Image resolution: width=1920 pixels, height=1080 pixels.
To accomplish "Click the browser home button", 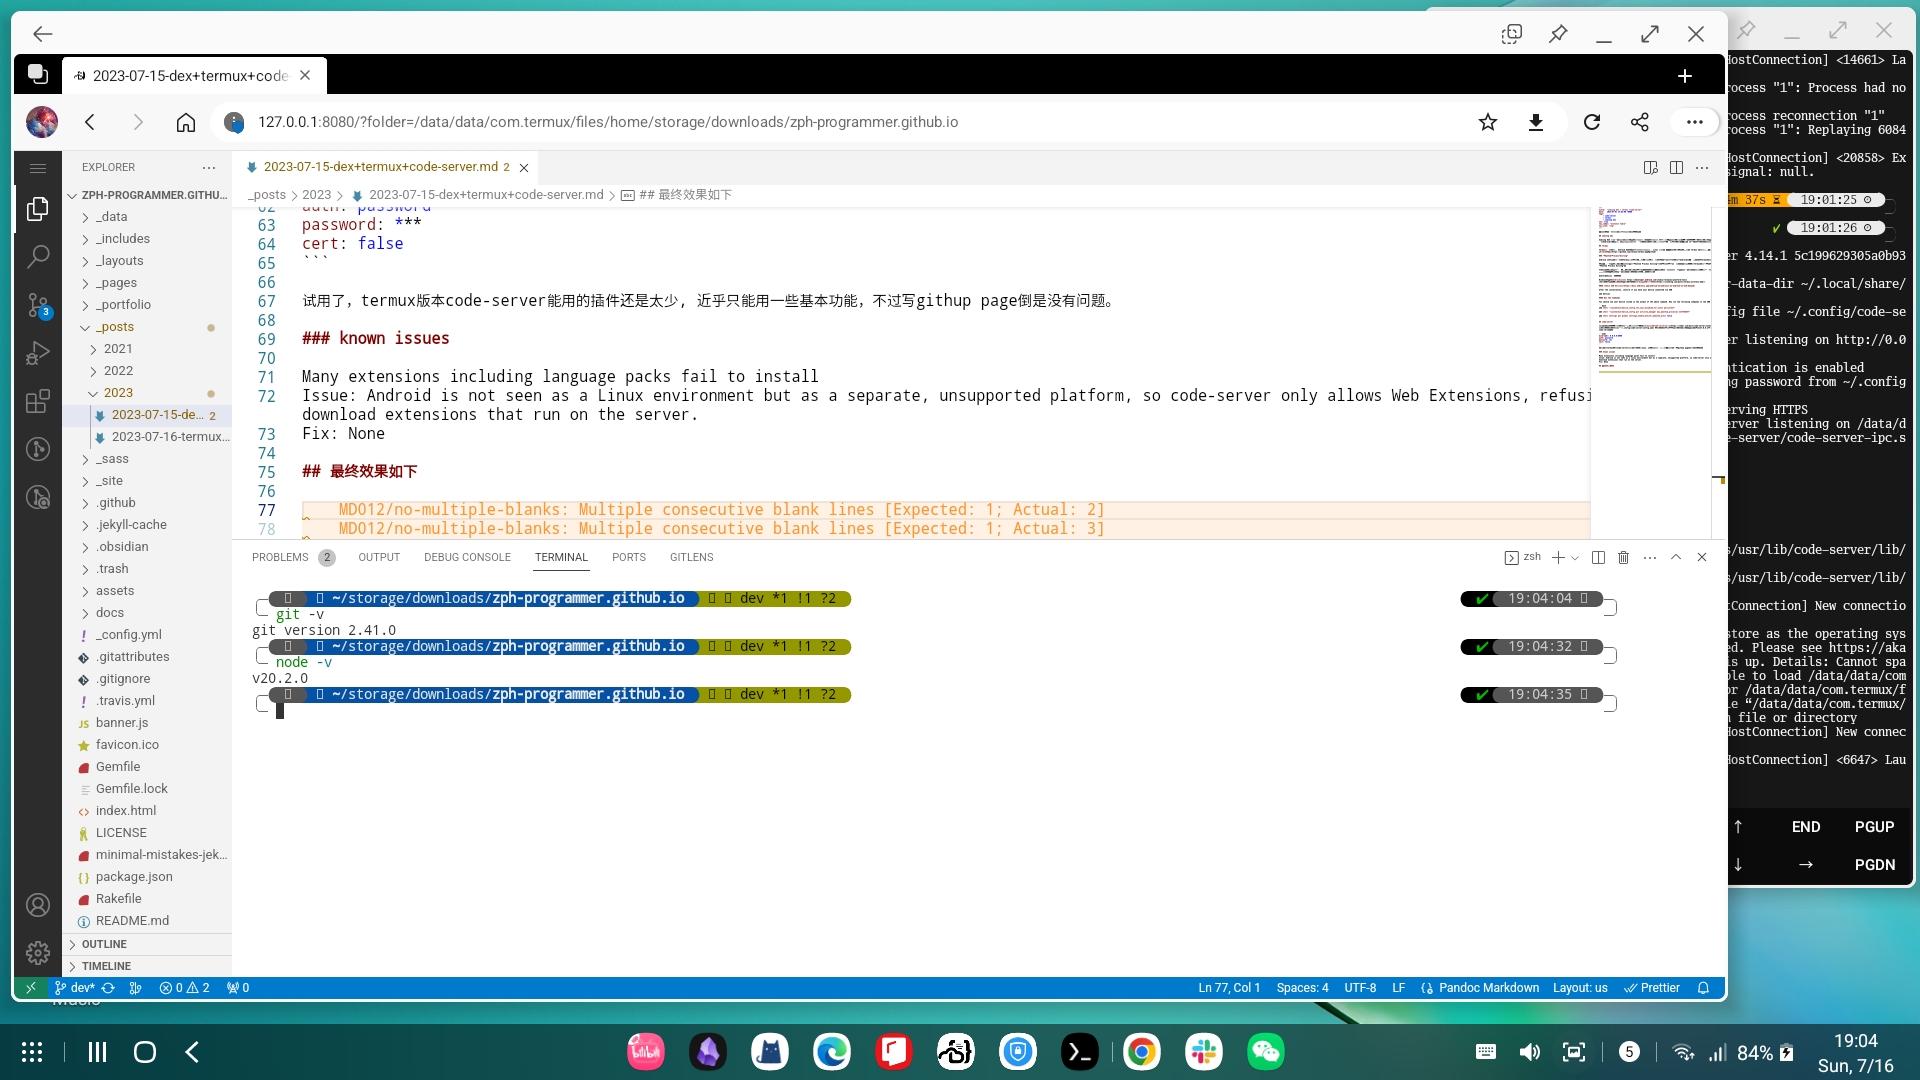I will (x=186, y=122).
